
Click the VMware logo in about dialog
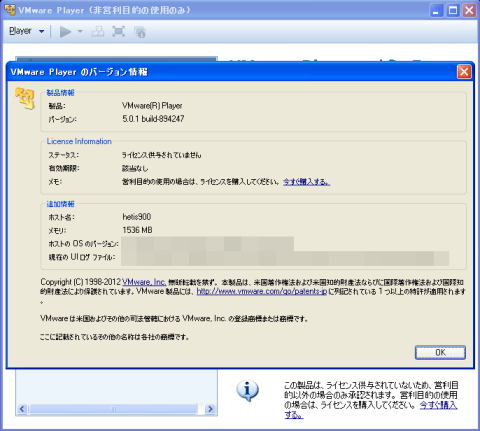(x=25, y=98)
